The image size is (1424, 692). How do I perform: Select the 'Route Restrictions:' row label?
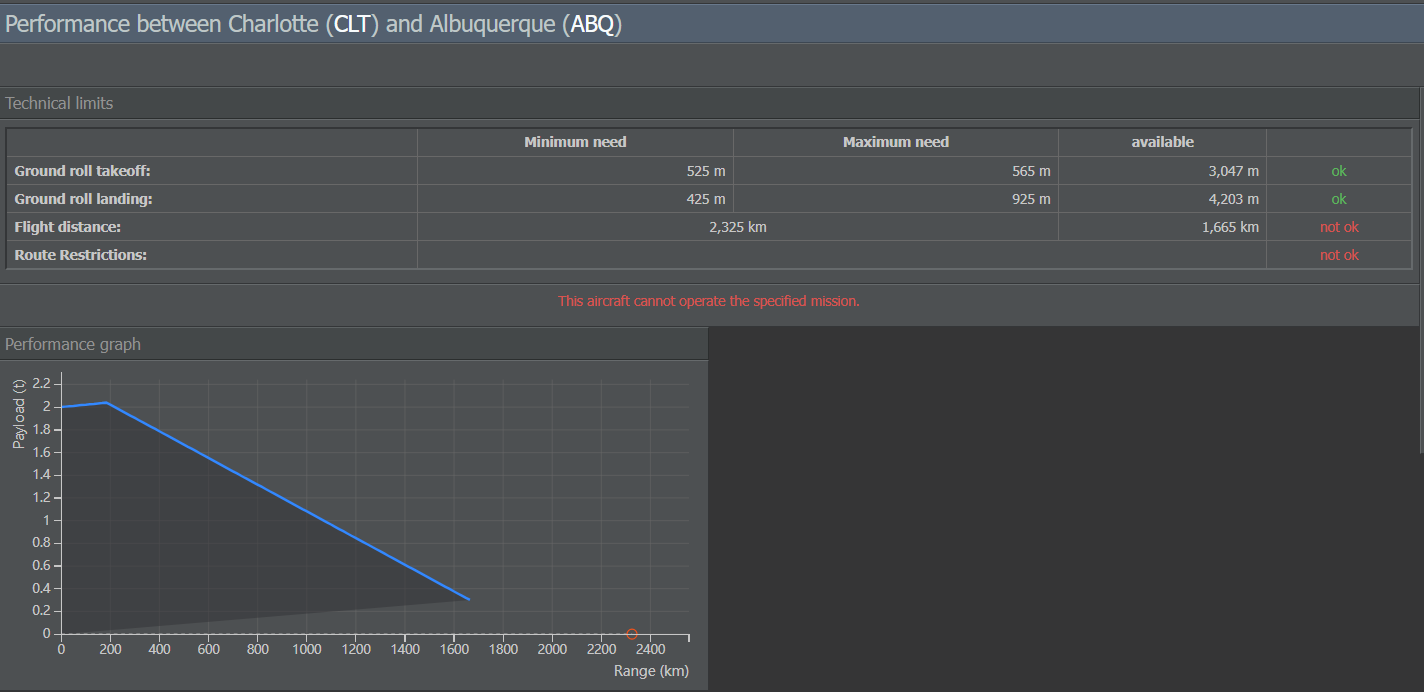coord(80,255)
